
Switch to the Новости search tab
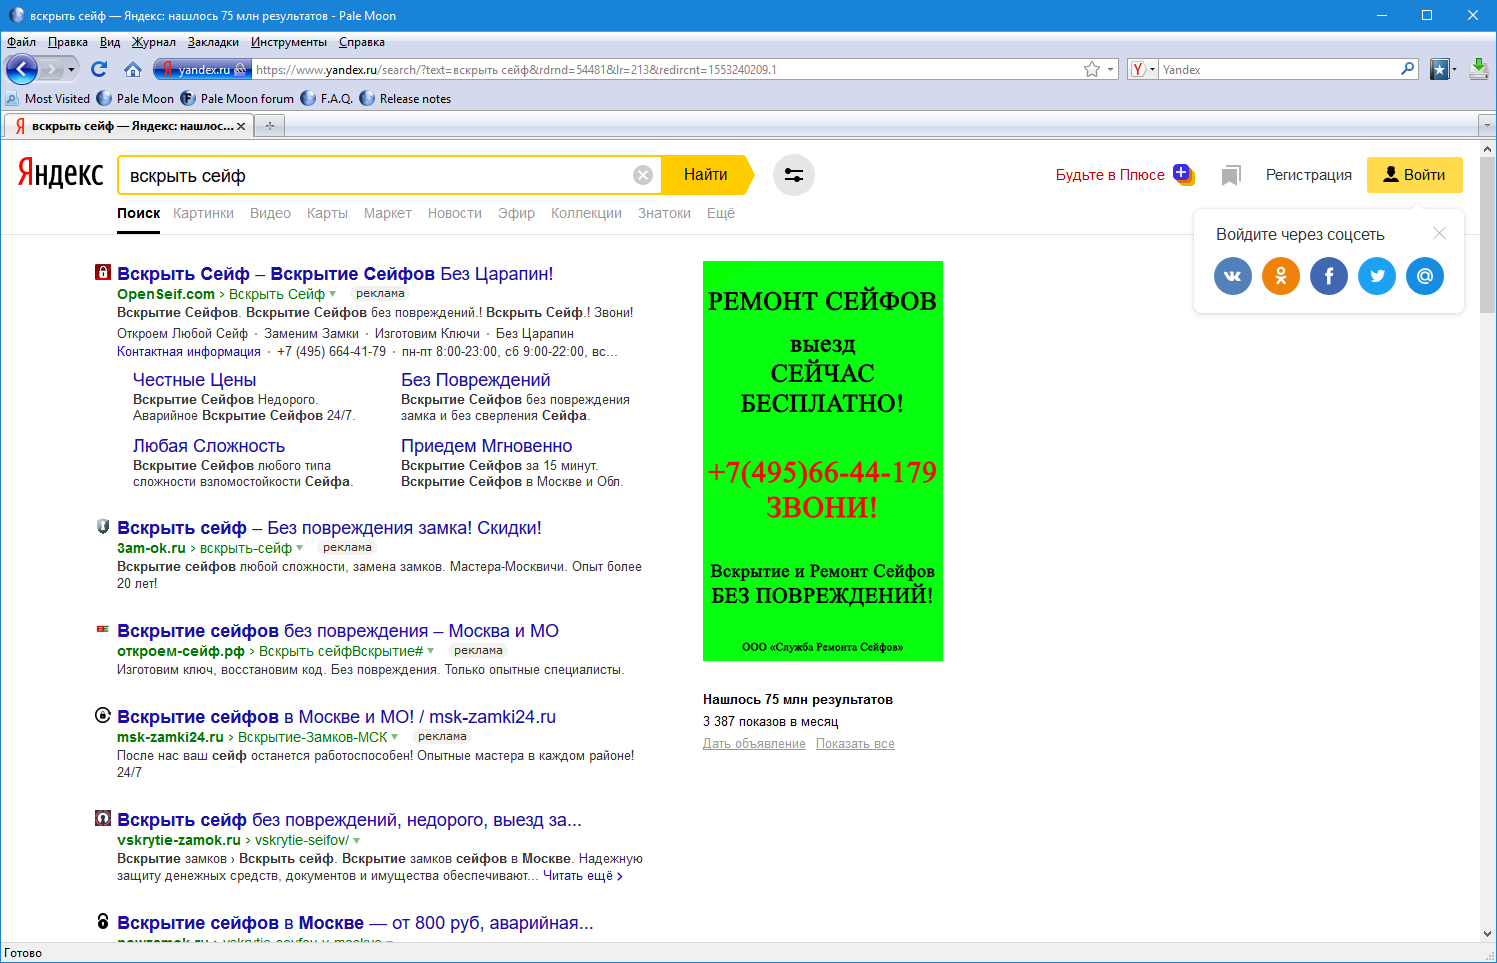click(x=455, y=213)
